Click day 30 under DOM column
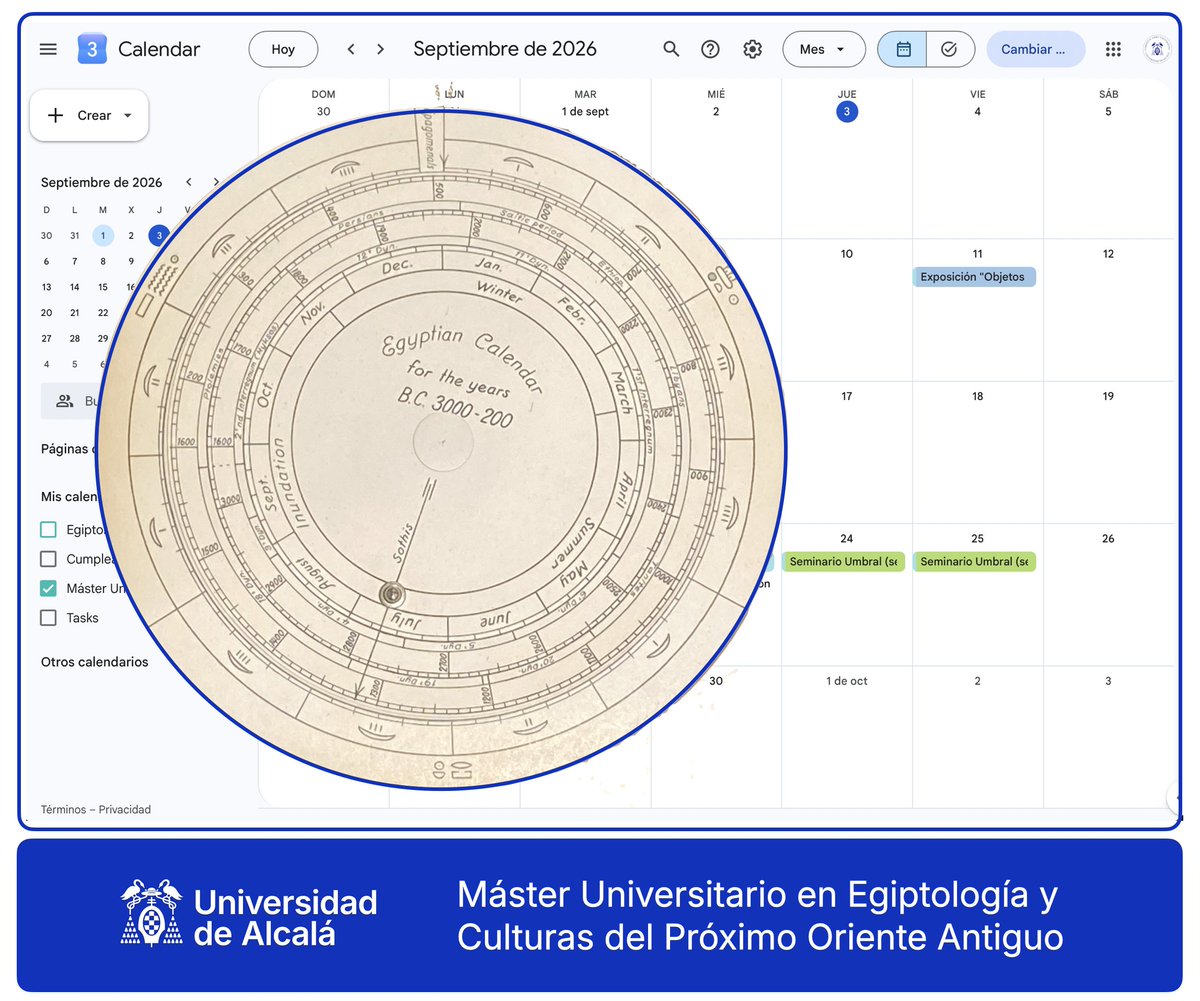The image size is (1200, 1001). pyautogui.click(x=323, y=112)
